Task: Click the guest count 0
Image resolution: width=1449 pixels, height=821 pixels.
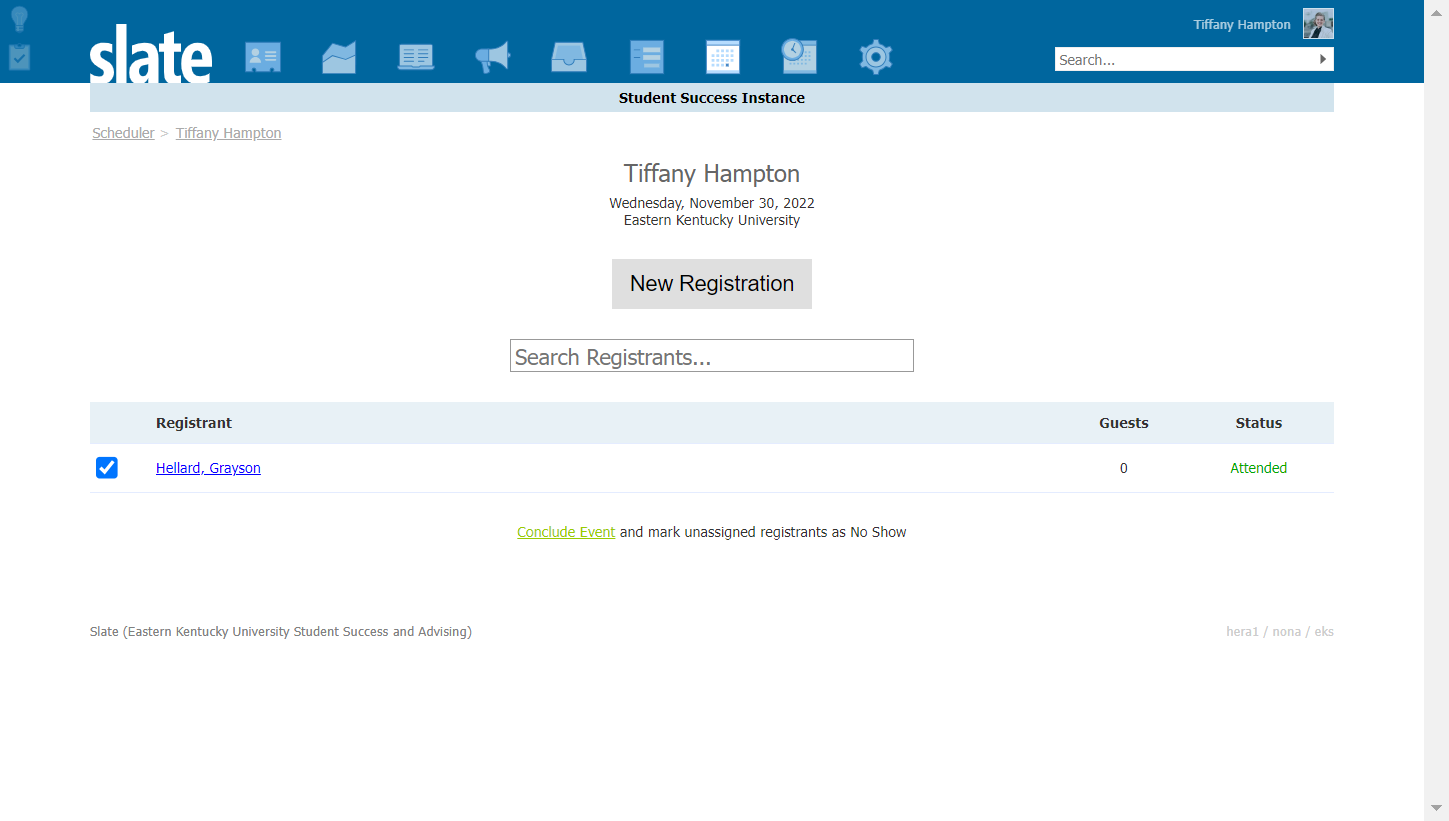Action: [x=1124, y=468]
